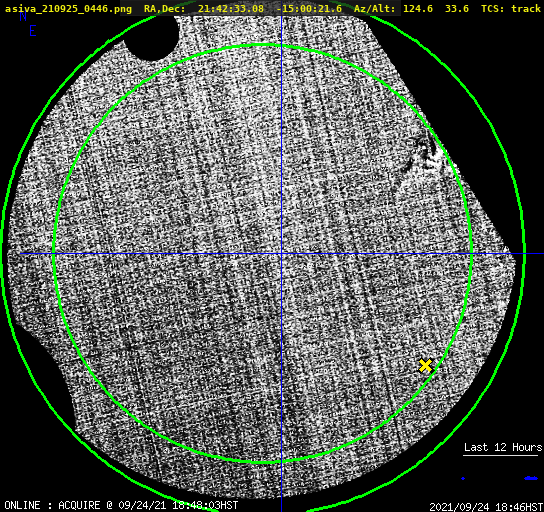Click the top of the inner green circle
The height and width of the screenshot is (512, 544).
coord(264,45)
